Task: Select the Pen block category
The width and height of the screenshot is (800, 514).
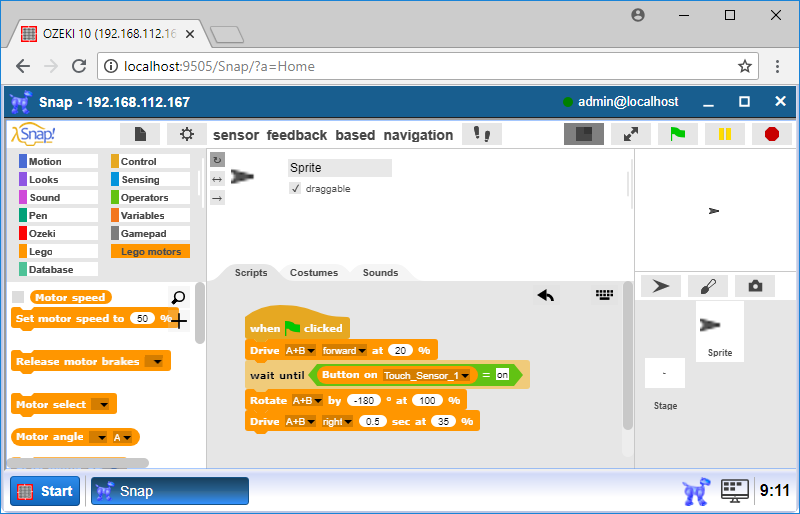Action: (58, 215)
